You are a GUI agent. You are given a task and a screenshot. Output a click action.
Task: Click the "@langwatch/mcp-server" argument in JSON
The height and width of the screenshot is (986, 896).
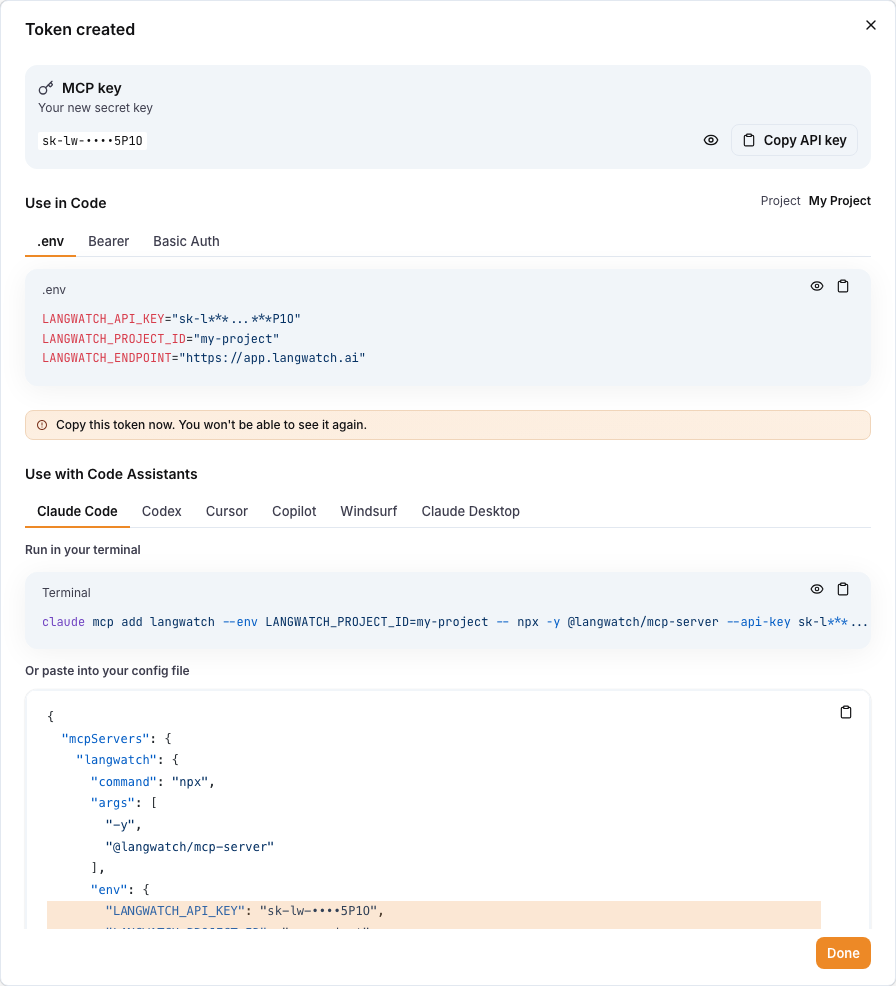[x=190, y=847]
